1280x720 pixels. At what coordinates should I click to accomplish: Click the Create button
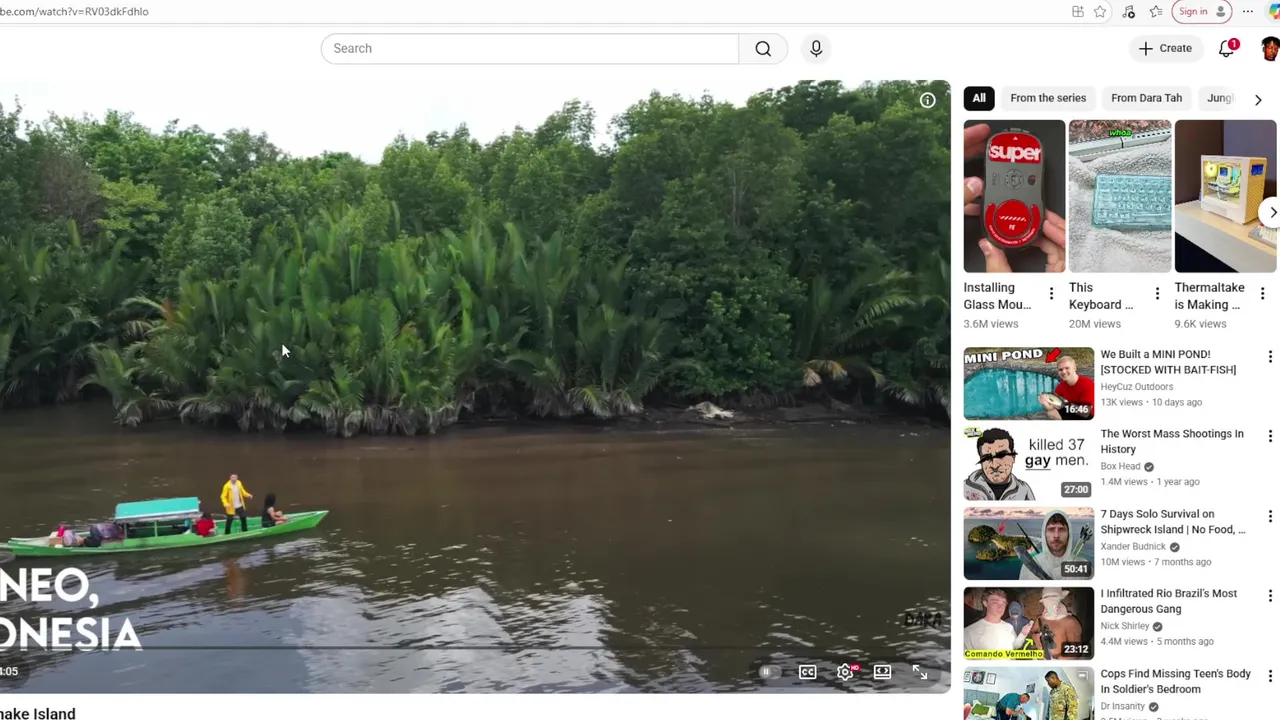[1165, 48]
